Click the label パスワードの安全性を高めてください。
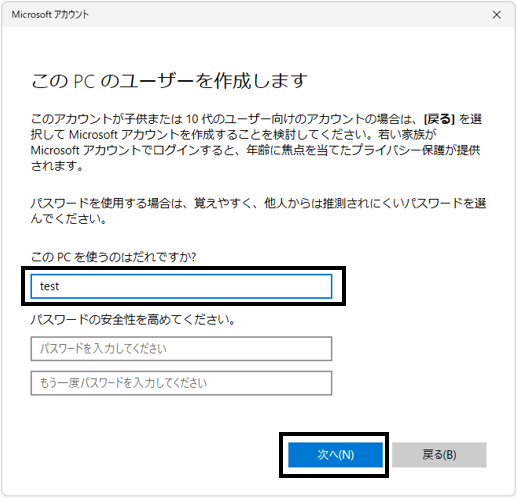The width and height of the screenshot is (517, 498). pos(133,320)
